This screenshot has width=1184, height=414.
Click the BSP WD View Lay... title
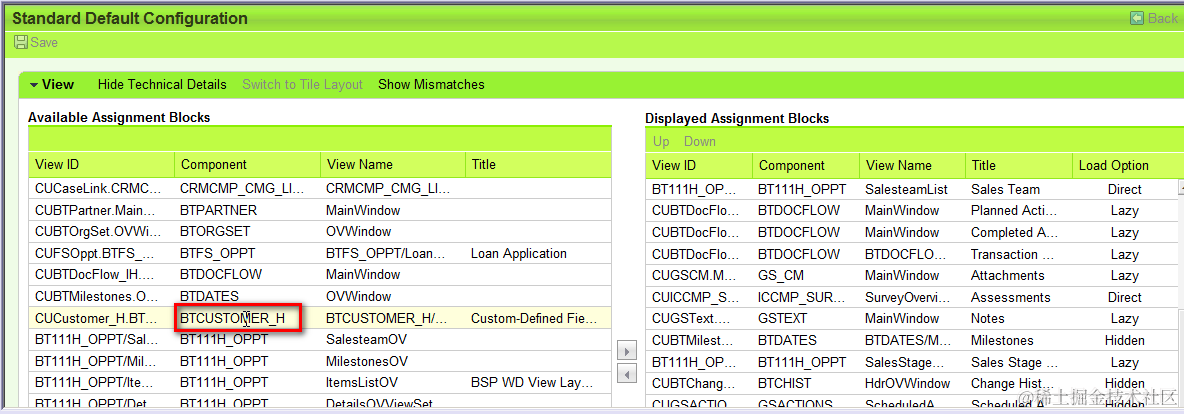[x=538, y=382]
